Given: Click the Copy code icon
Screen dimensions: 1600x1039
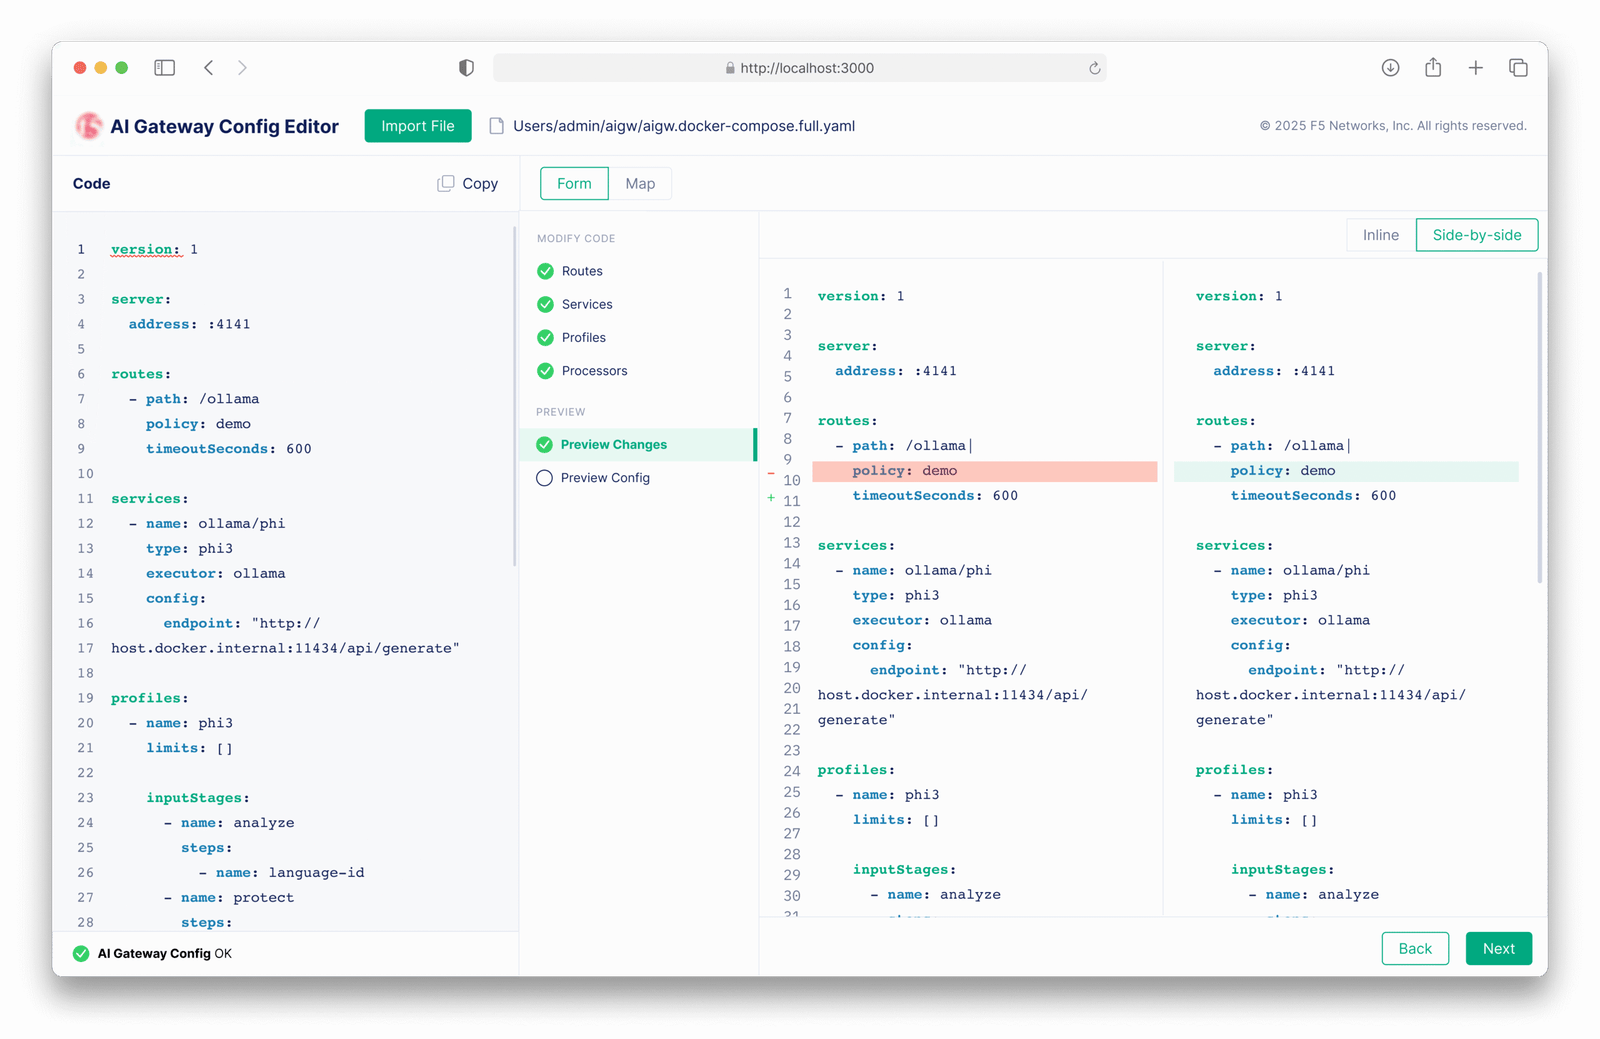Looking at the screenshot, I should [446, 184].
